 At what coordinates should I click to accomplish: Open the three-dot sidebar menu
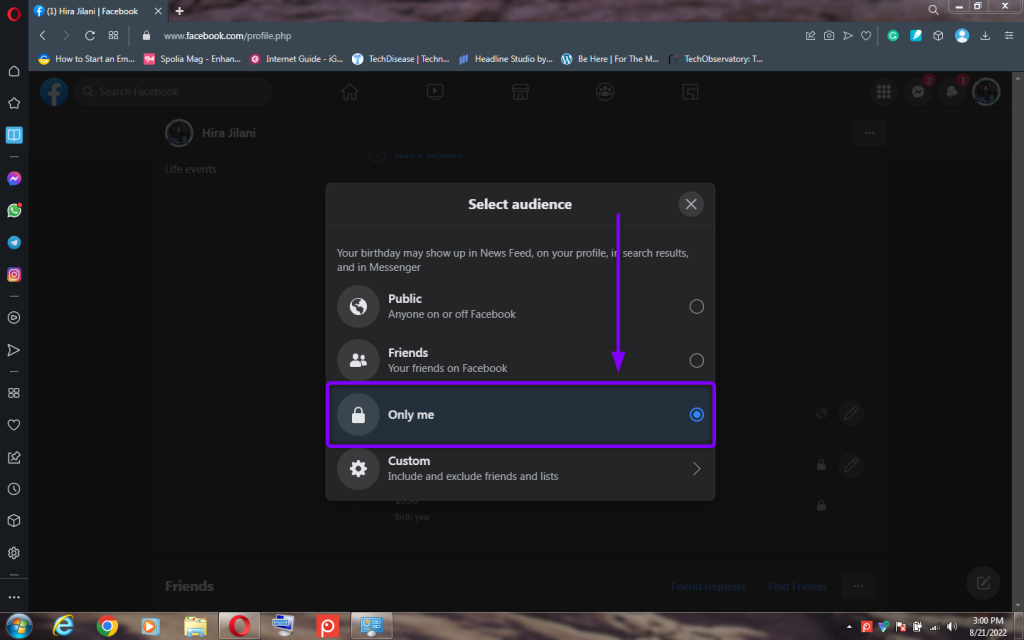(x=14, y=597)
